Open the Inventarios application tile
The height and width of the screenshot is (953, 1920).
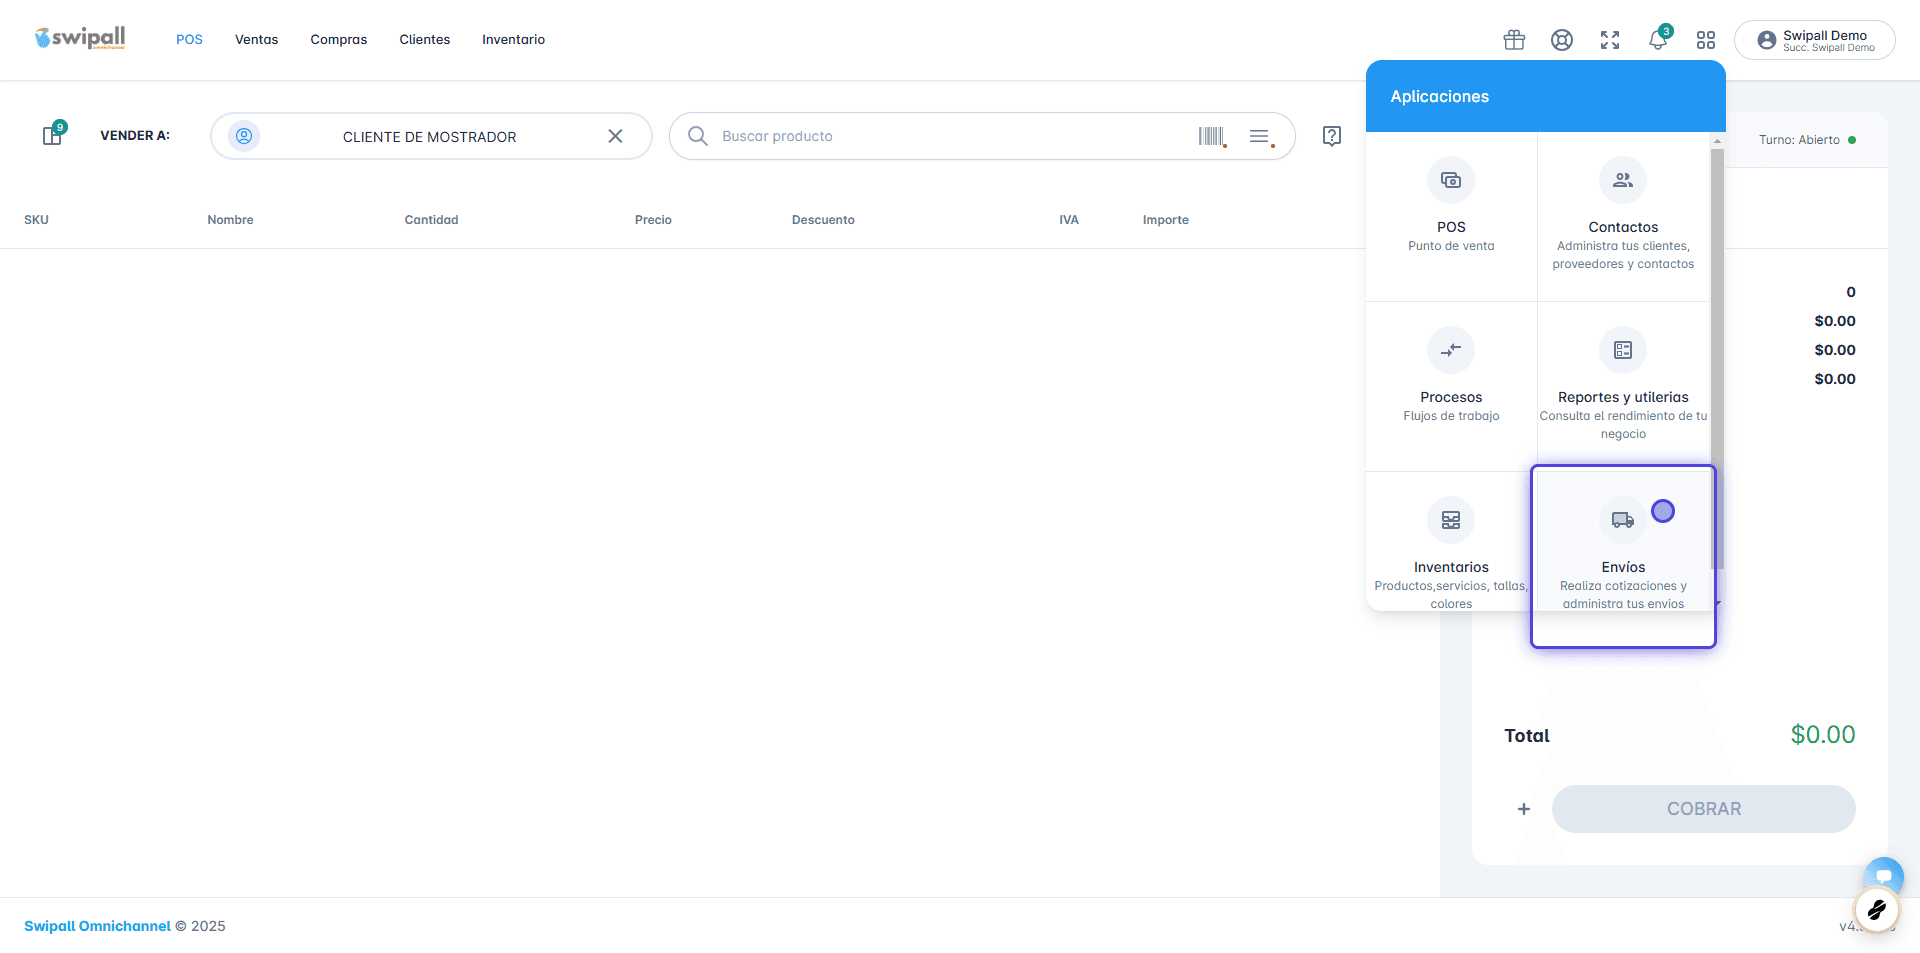[1451, 543]
